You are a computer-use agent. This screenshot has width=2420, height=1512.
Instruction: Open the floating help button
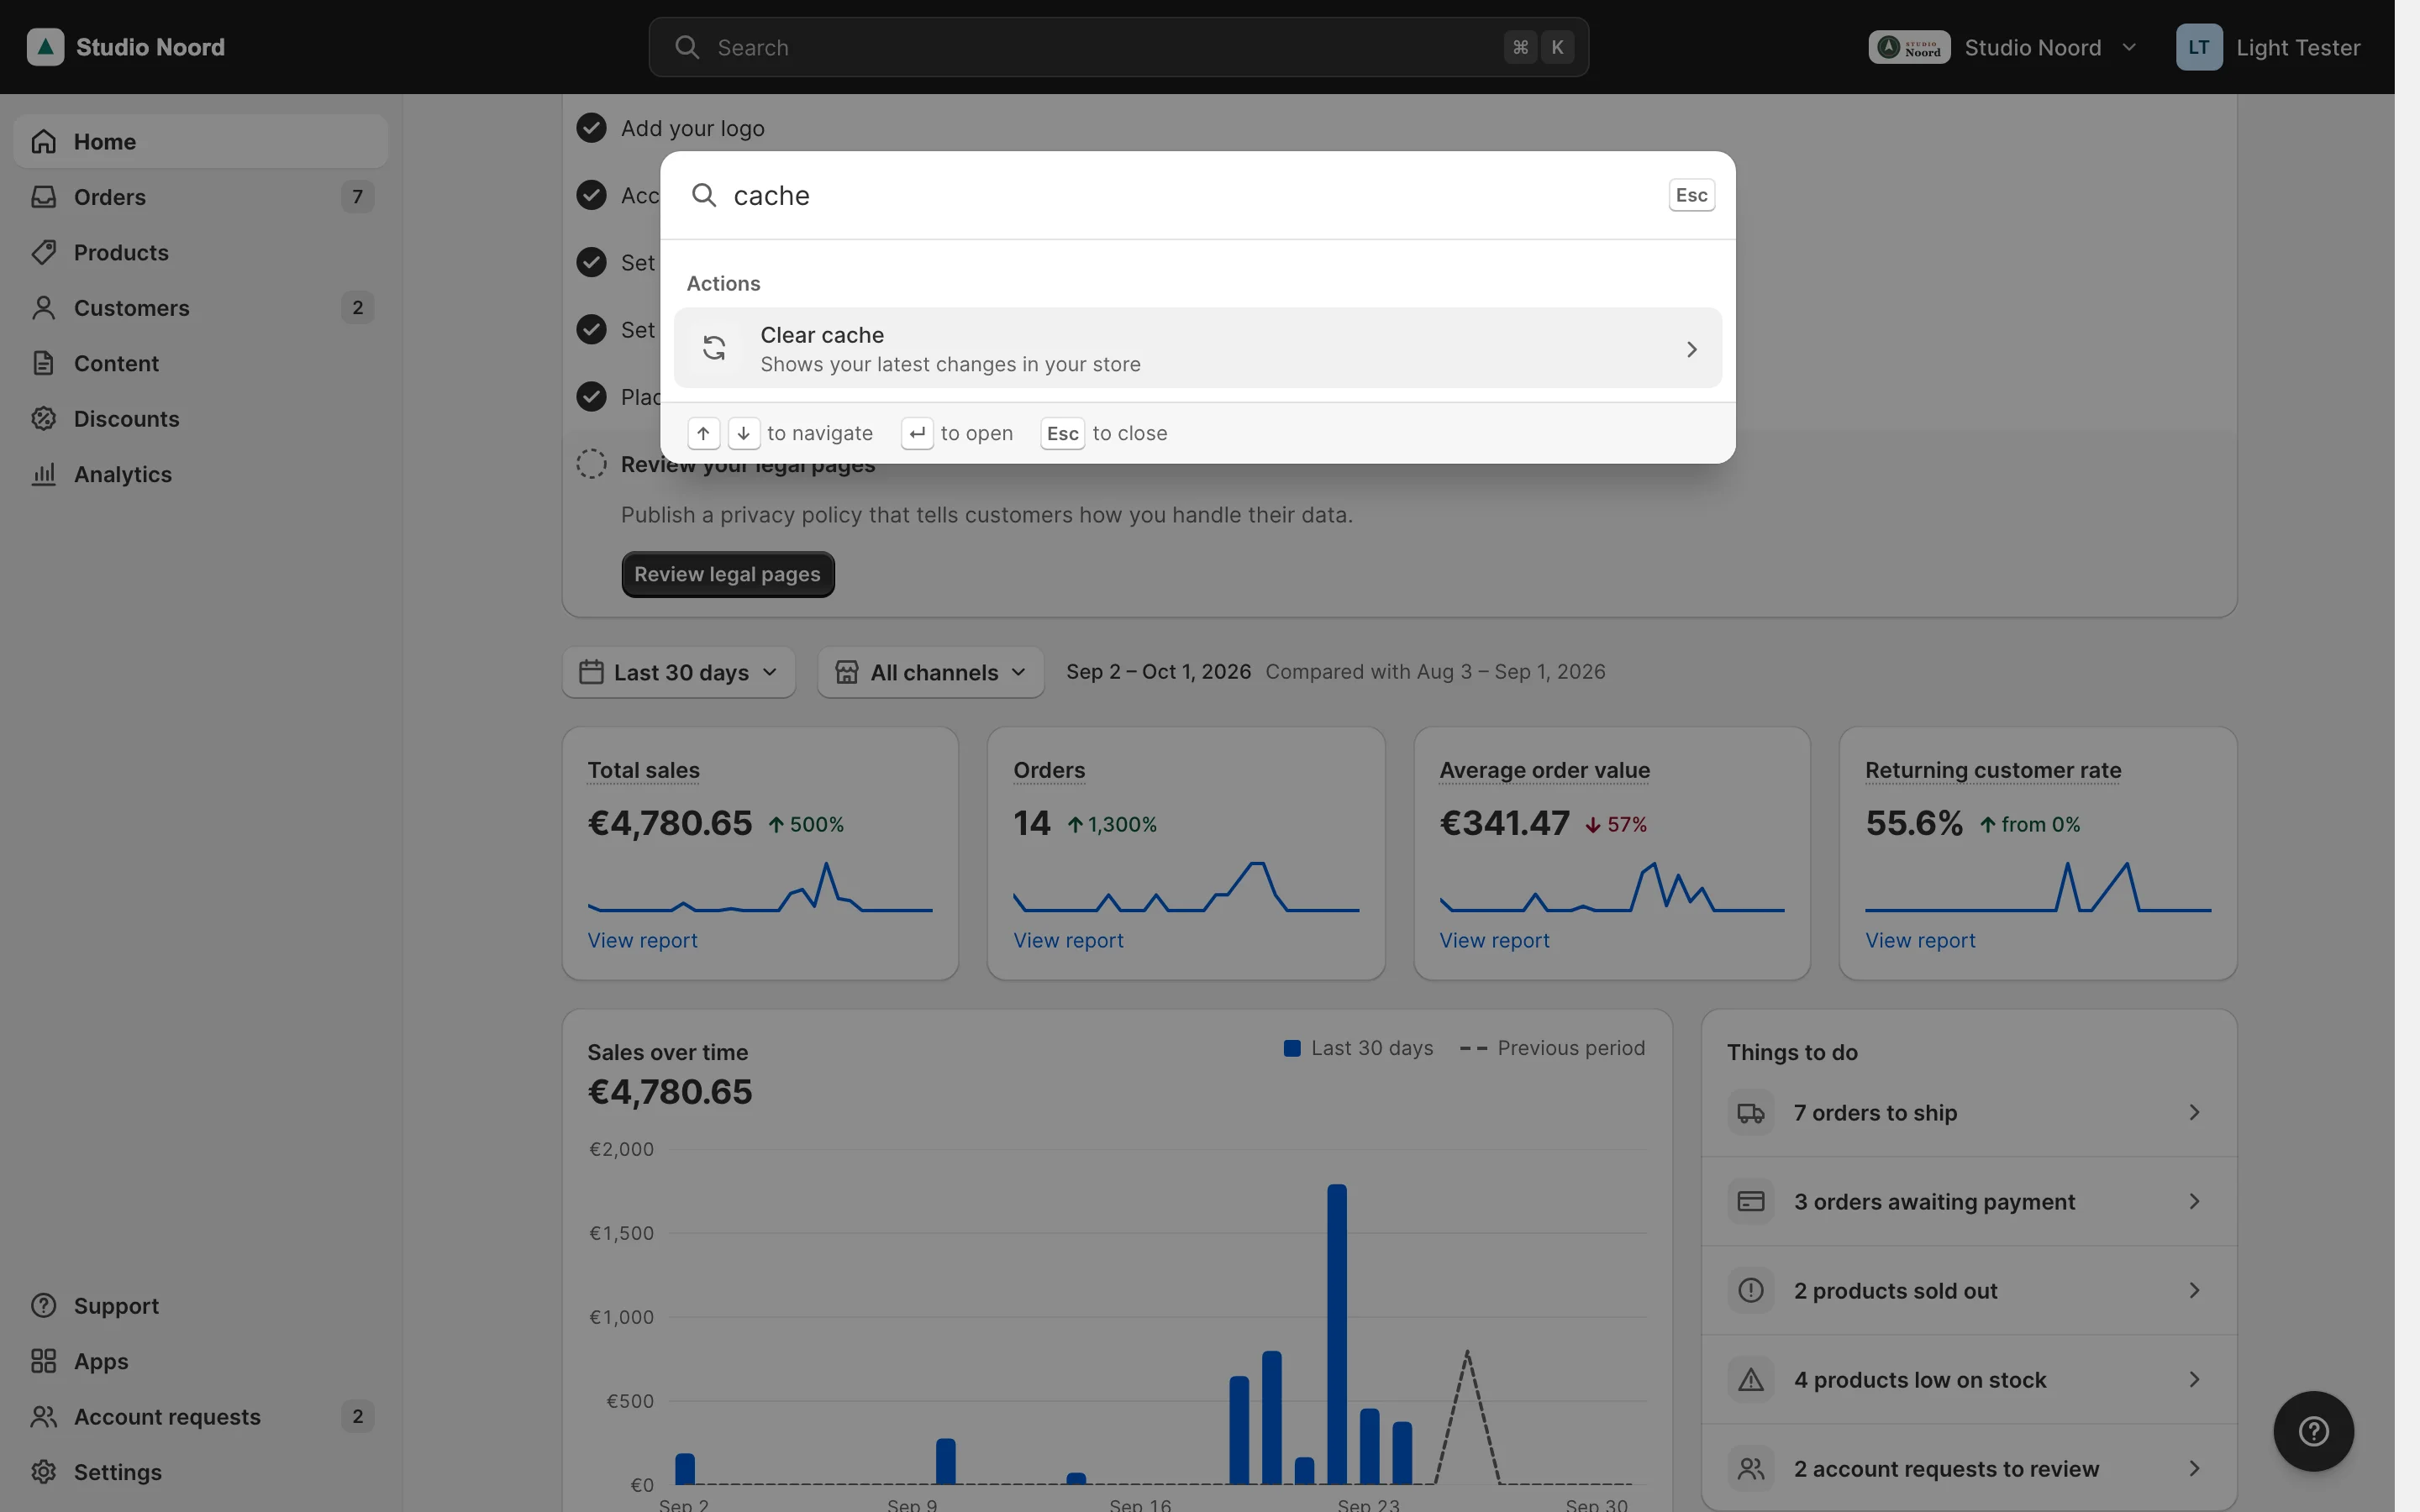[x=2313, y=1431]
